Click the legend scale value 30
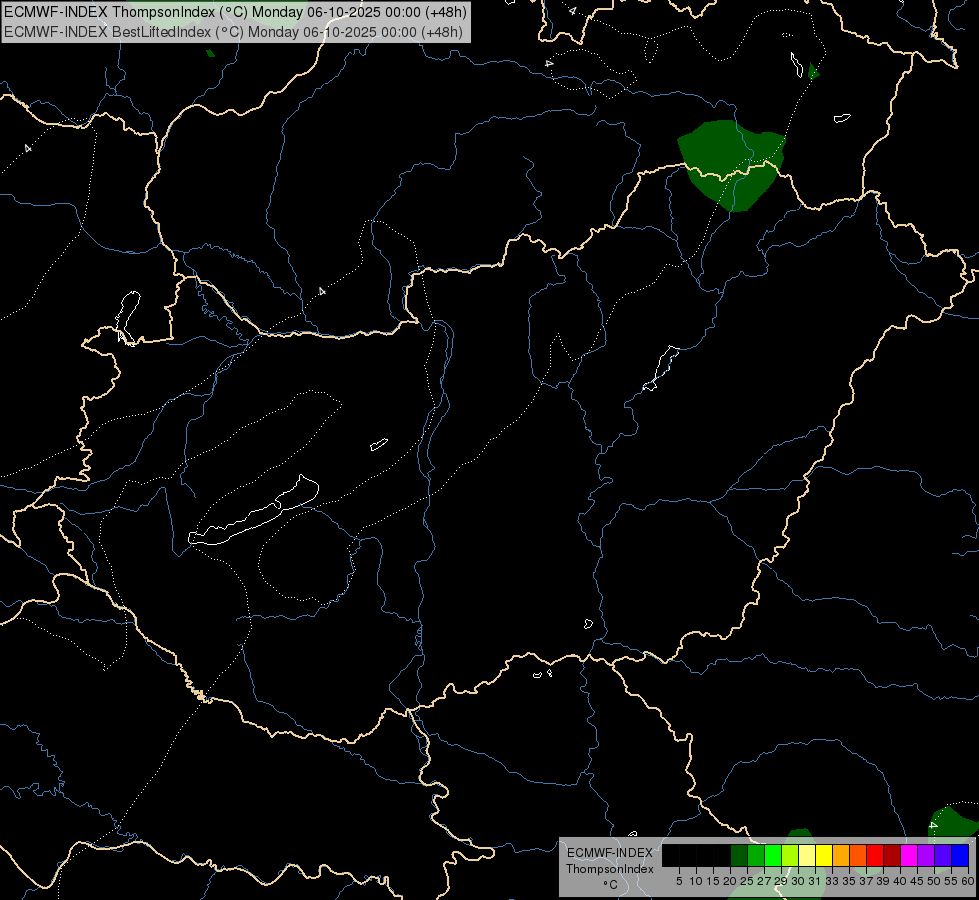979x900 pixels. (x=798, y=881)
